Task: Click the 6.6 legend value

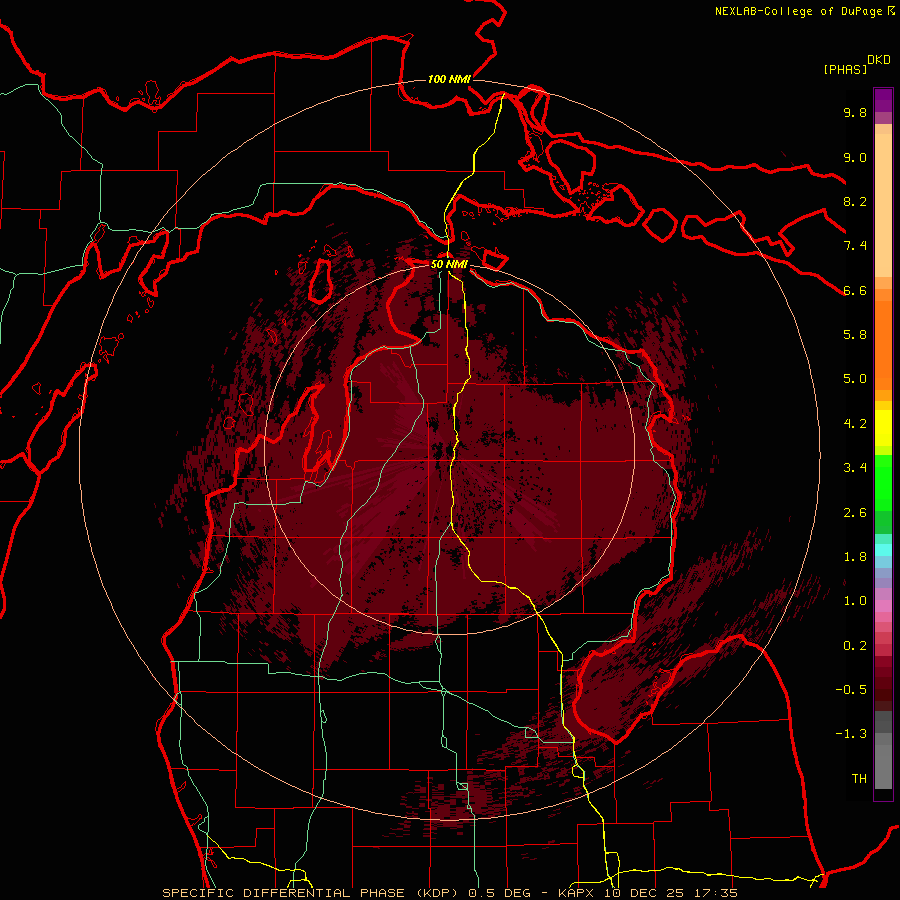Action: point(855,290)
